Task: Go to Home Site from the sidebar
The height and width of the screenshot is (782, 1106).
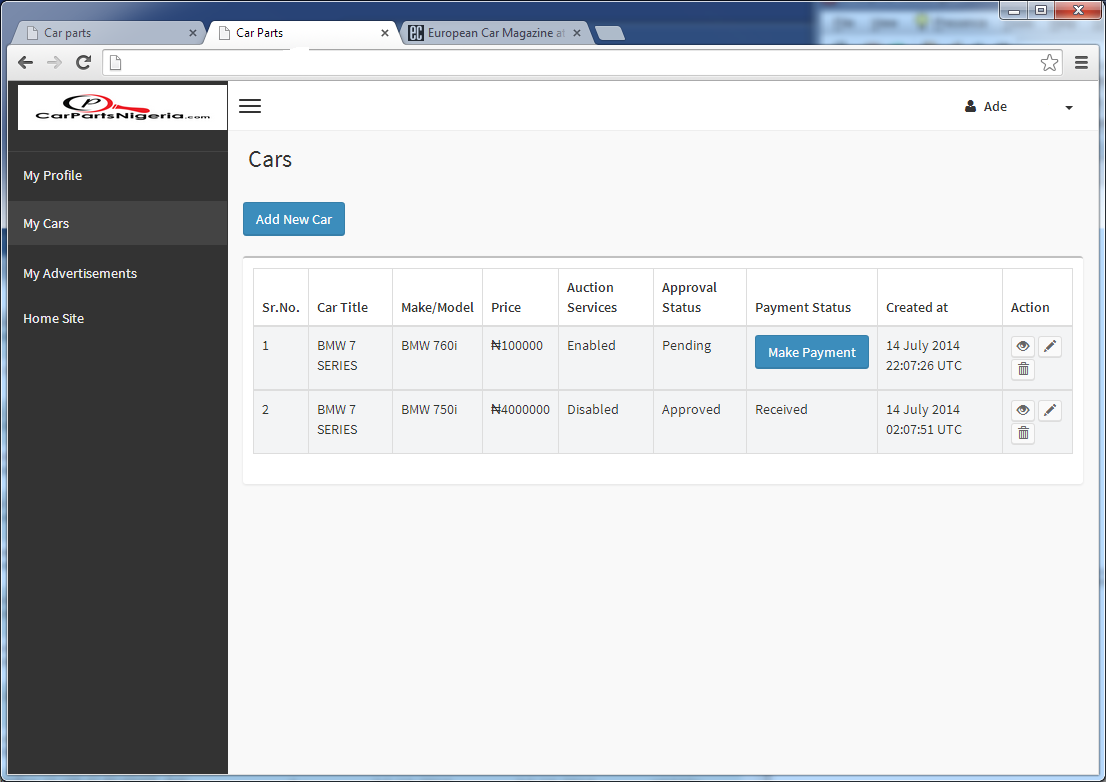Action: (x=54, y=319)
